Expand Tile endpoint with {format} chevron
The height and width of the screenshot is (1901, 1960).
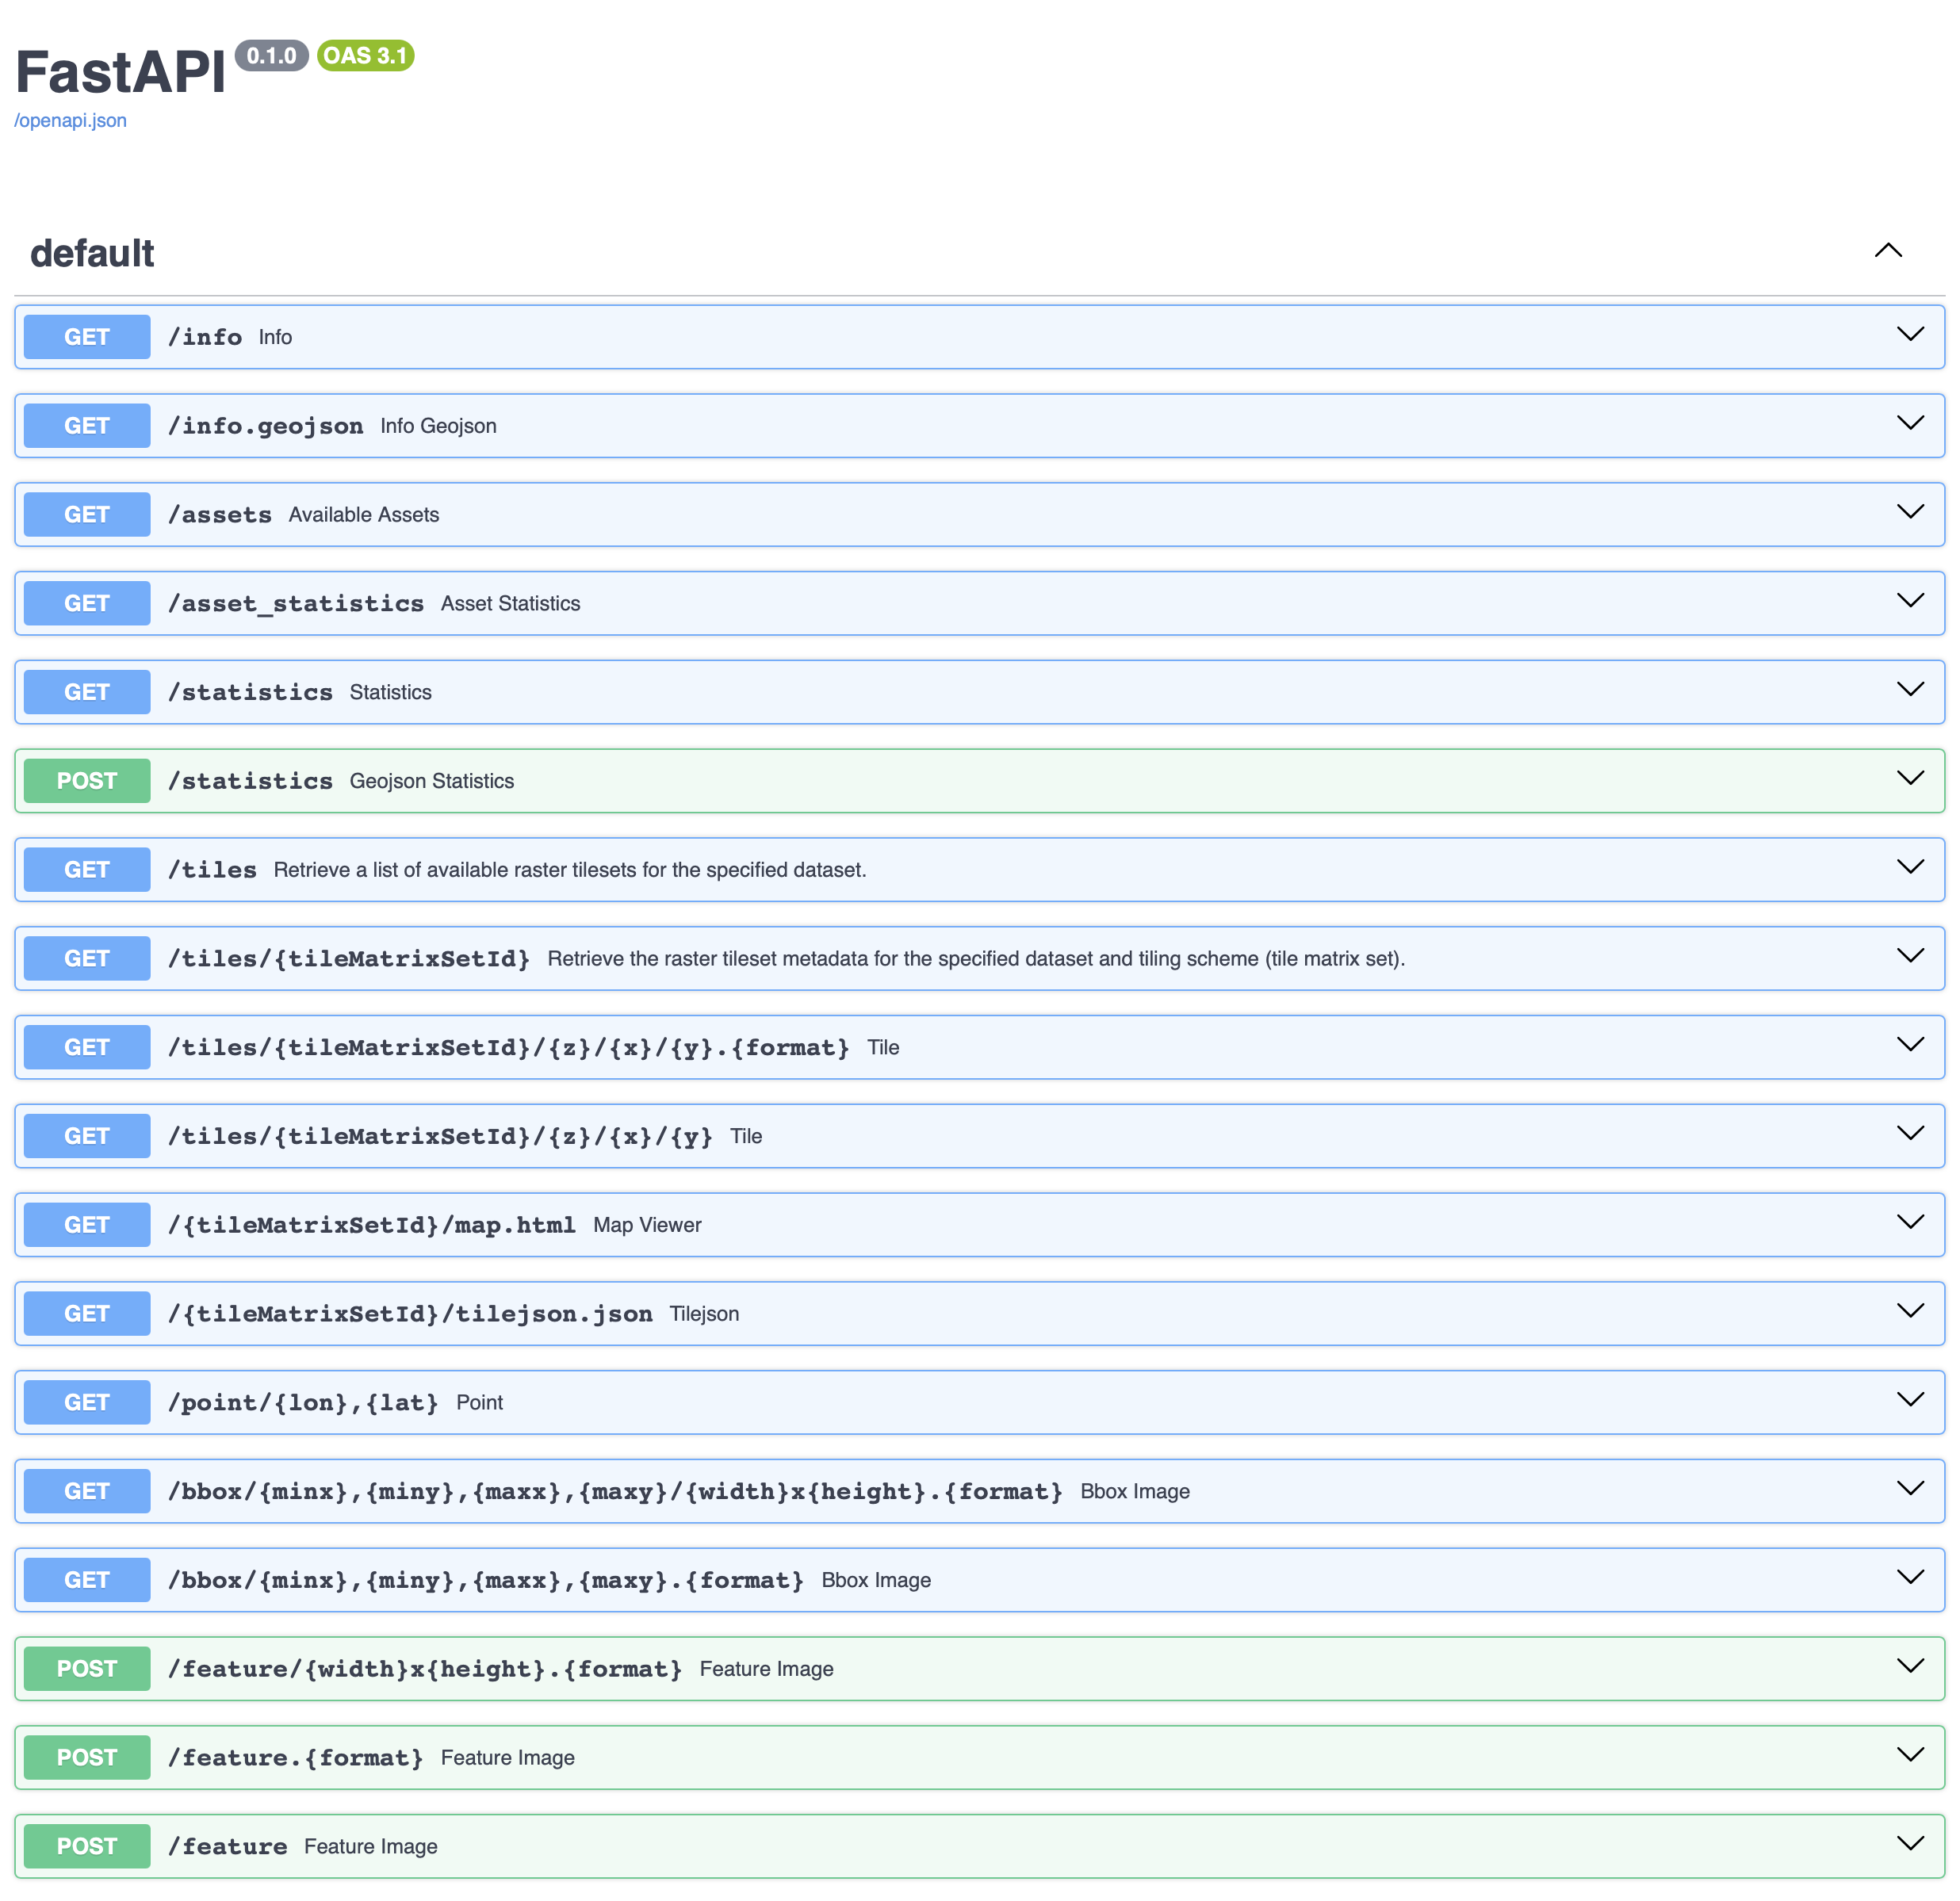click(x=1909, y=1045)
